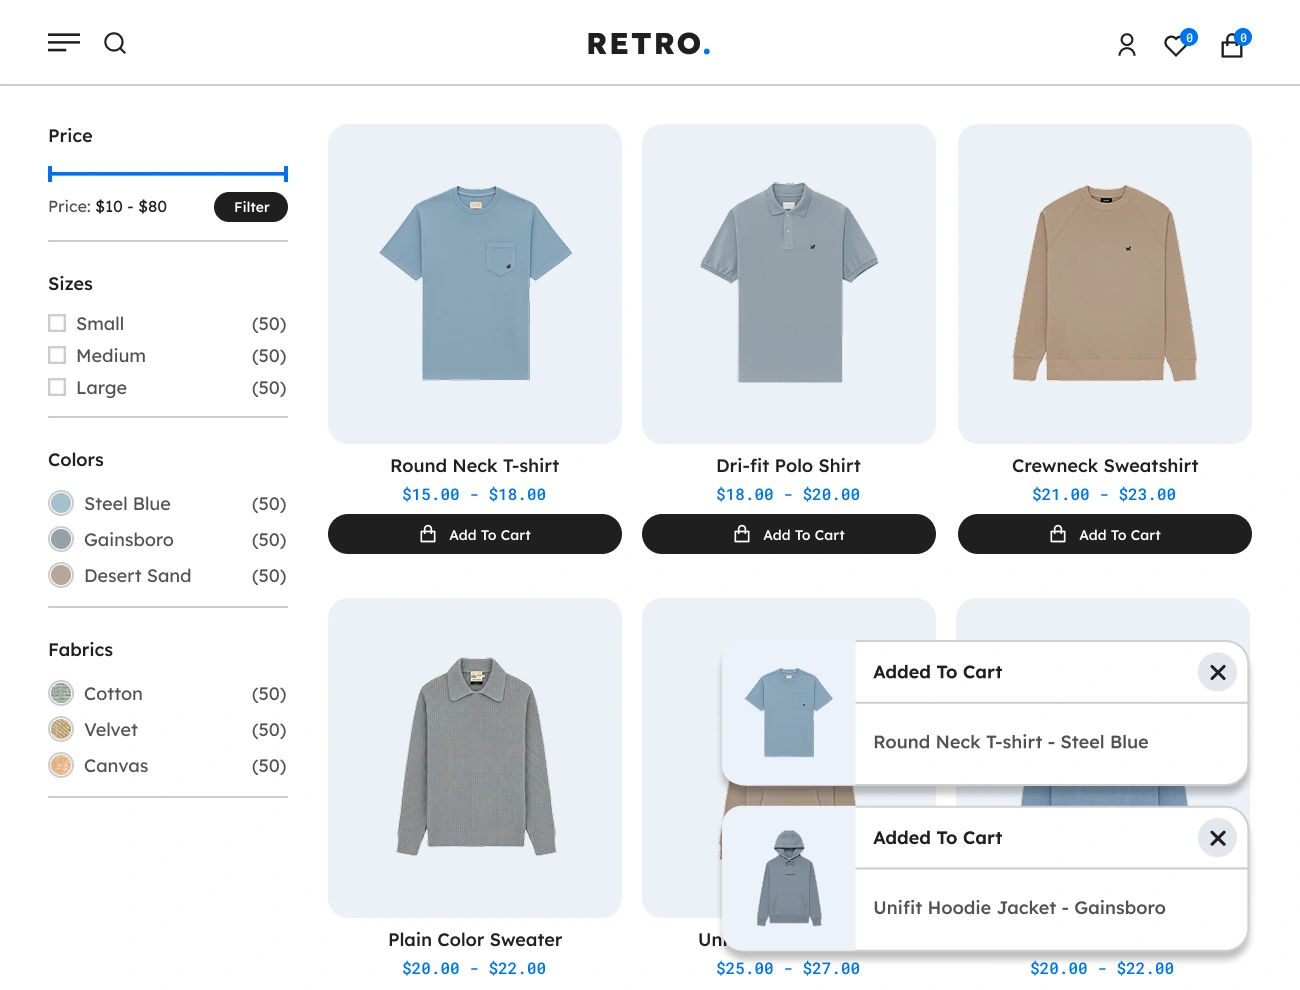Click the Round Neck T-shirt title

tap(475, 466)
